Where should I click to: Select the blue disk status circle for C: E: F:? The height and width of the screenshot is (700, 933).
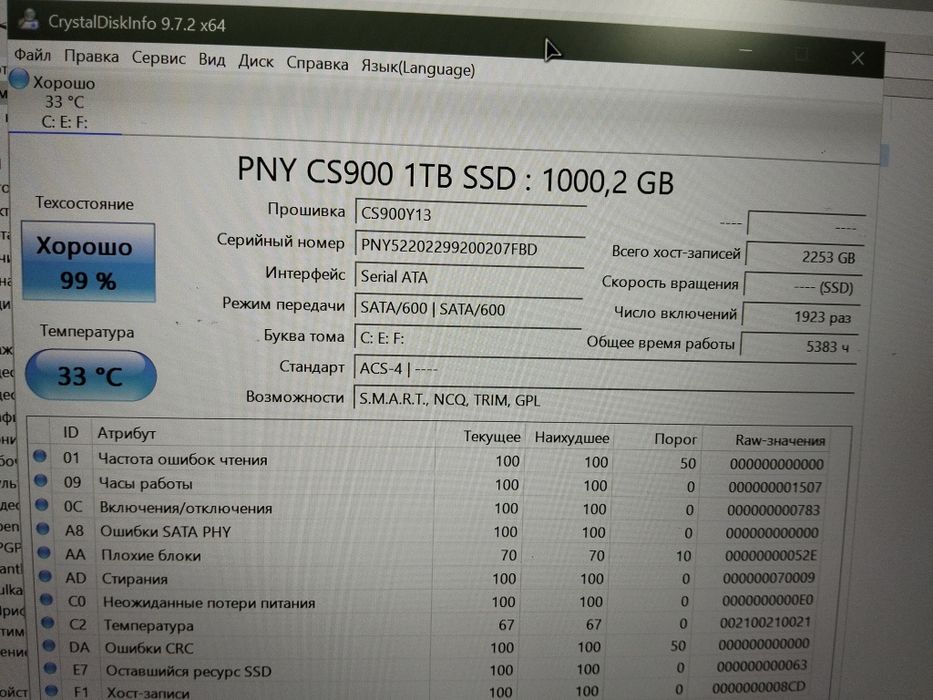coord(18,79)
